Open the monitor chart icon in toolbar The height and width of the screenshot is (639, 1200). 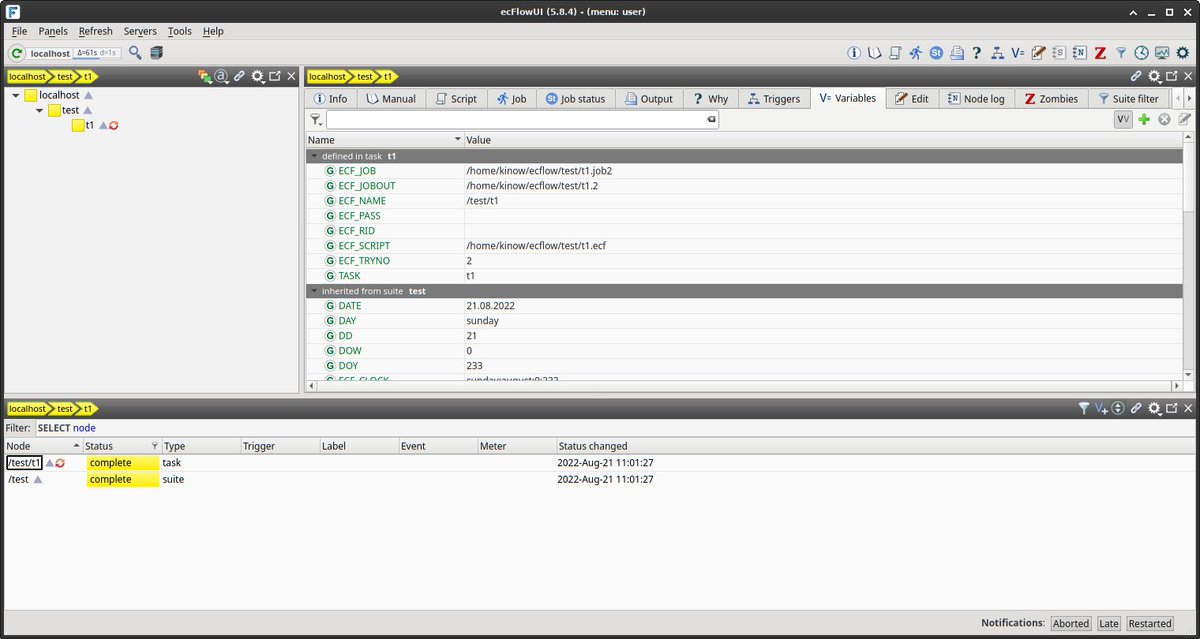tap(1161, 53)
